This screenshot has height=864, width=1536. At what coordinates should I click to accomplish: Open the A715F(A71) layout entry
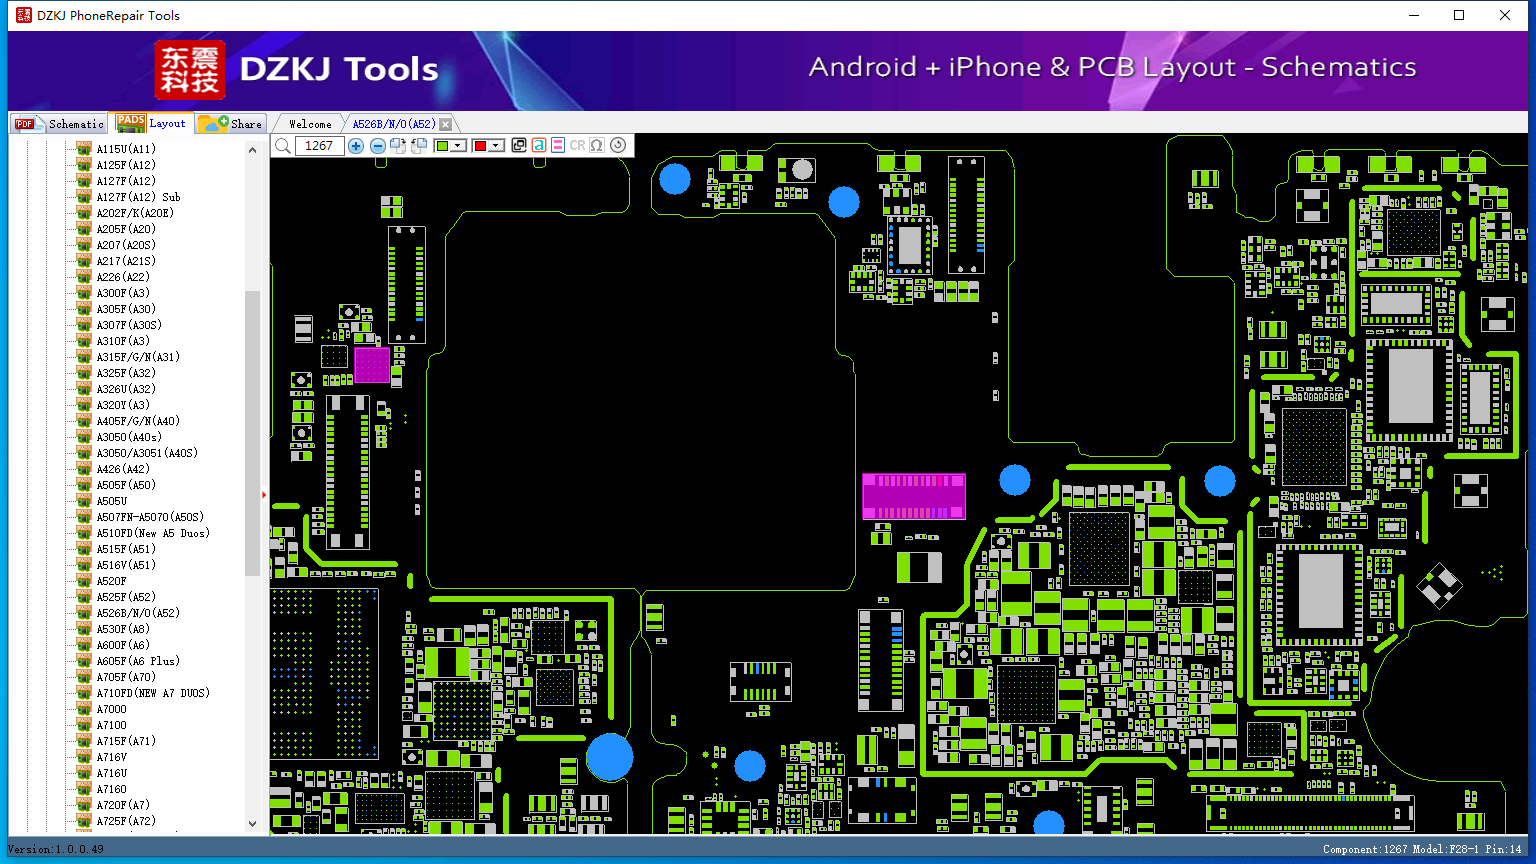coord(126,741)
